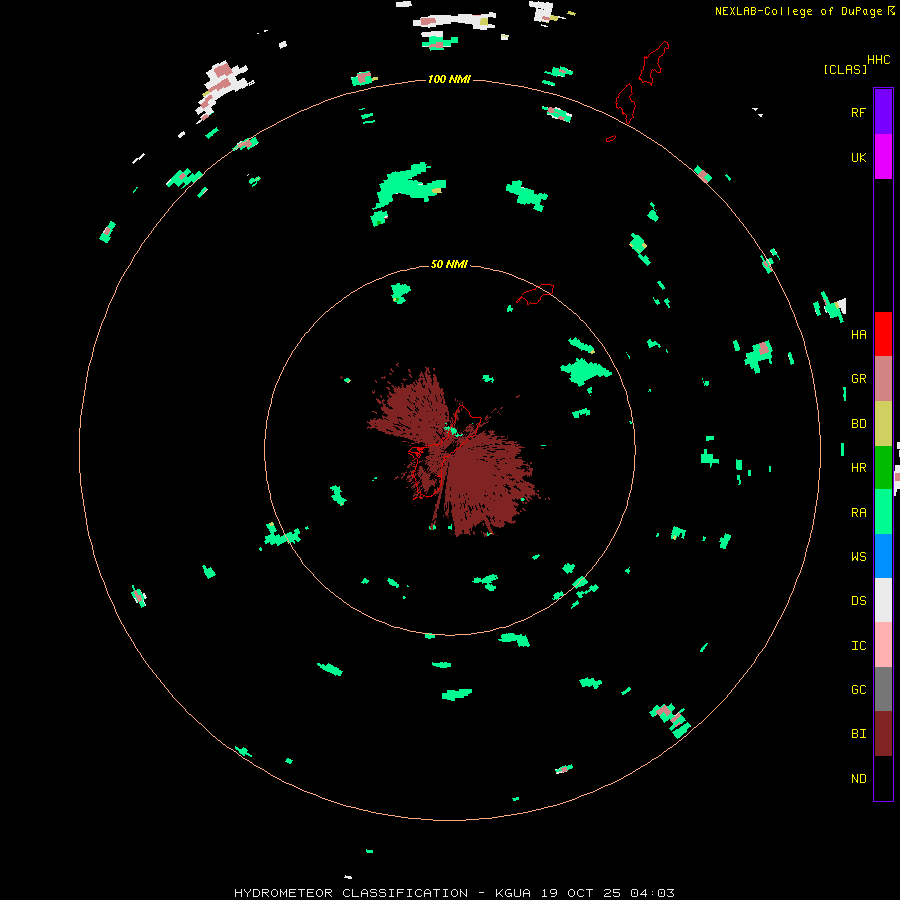Select the GC gray legend swatch
Image resolution: width=900 pixels, height=900 pixels.
click(x=883, y=689)
